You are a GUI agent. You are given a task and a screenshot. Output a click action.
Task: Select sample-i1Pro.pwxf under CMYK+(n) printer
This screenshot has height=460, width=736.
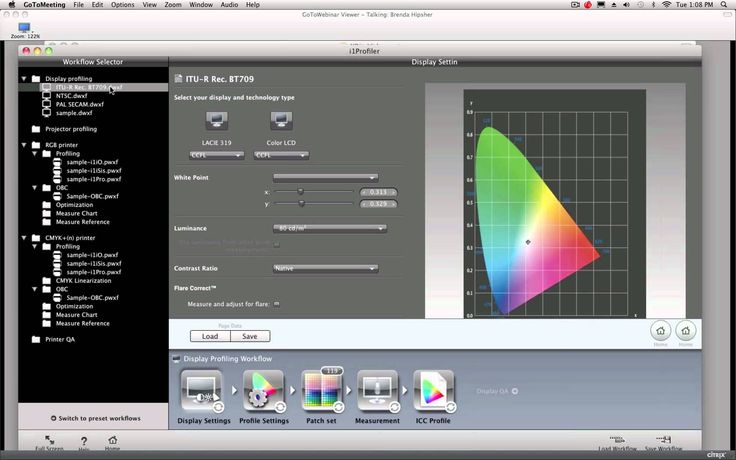point(94,272)
